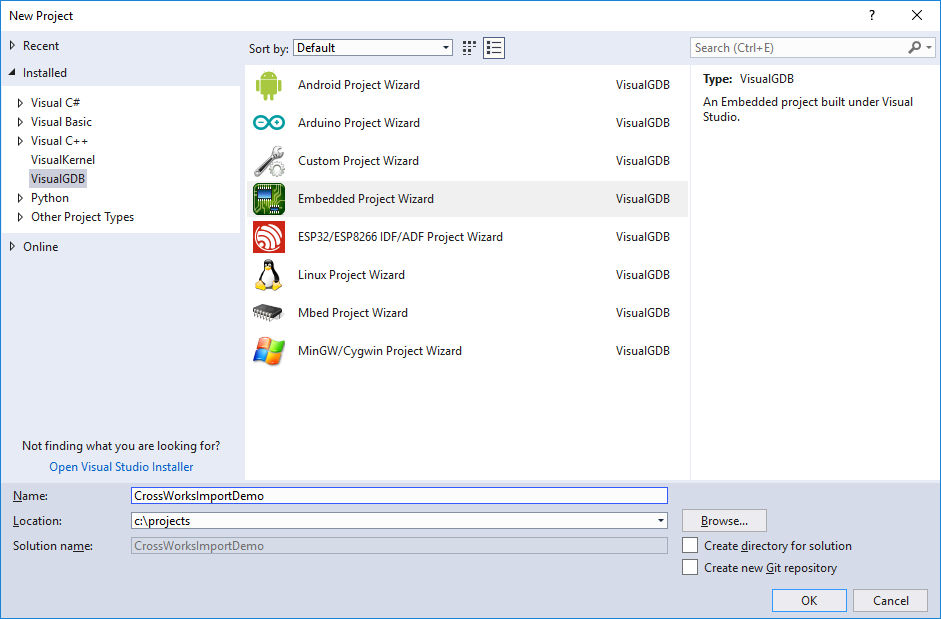Select the Arduino Project Wizard text
This screenshot has width=941, height=619.
point(359,123)
